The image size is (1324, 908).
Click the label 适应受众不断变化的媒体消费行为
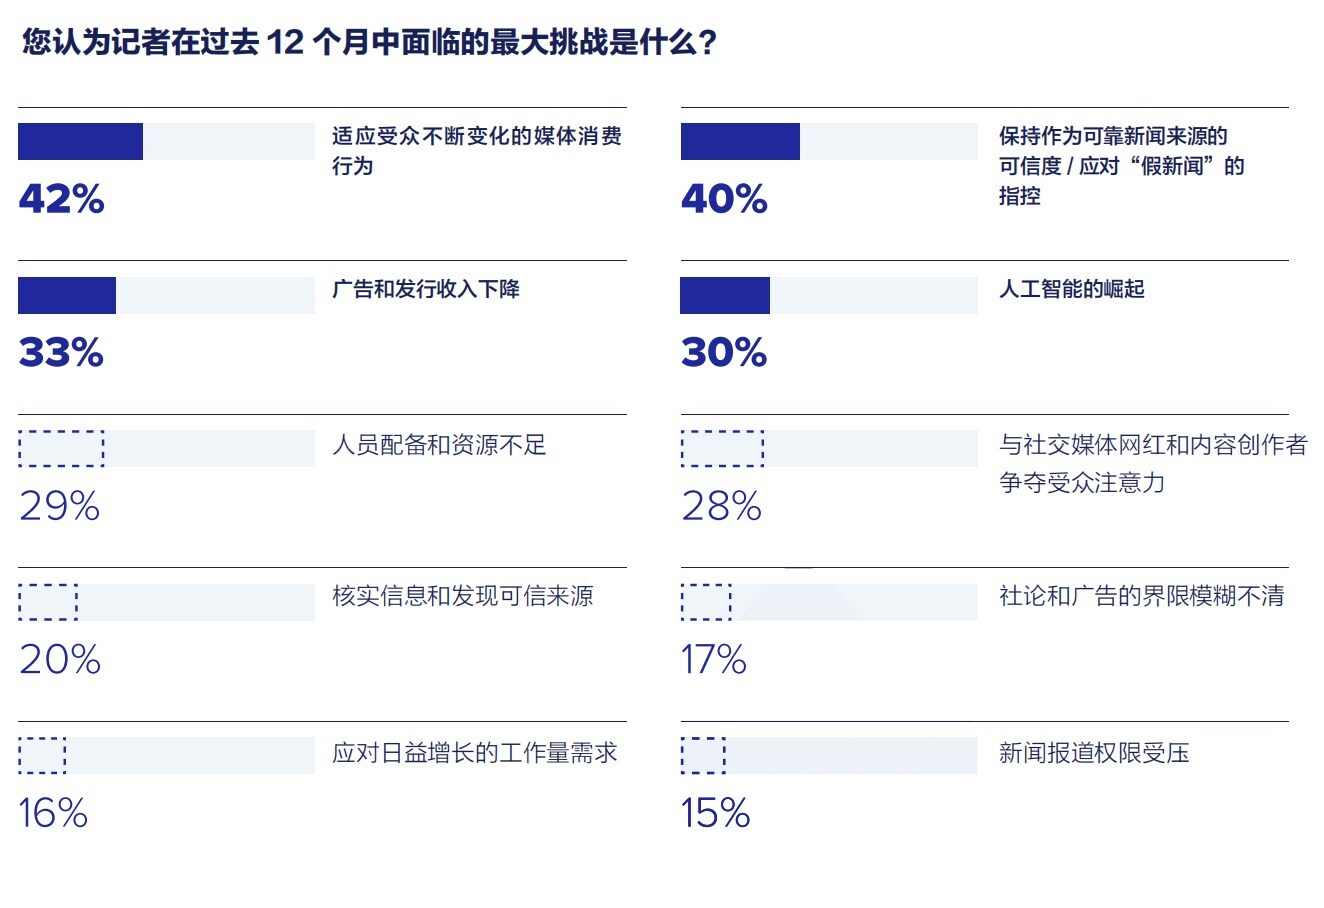pyautogui.click(x=476, y=150)
